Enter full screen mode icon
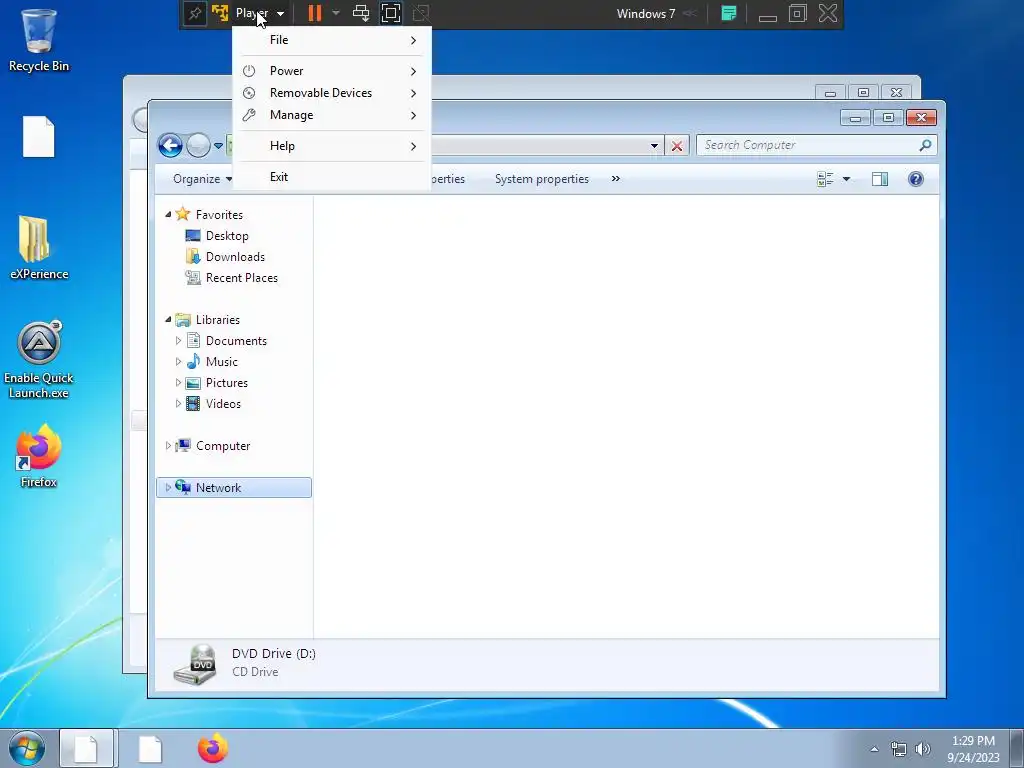 tap(391, 13)
